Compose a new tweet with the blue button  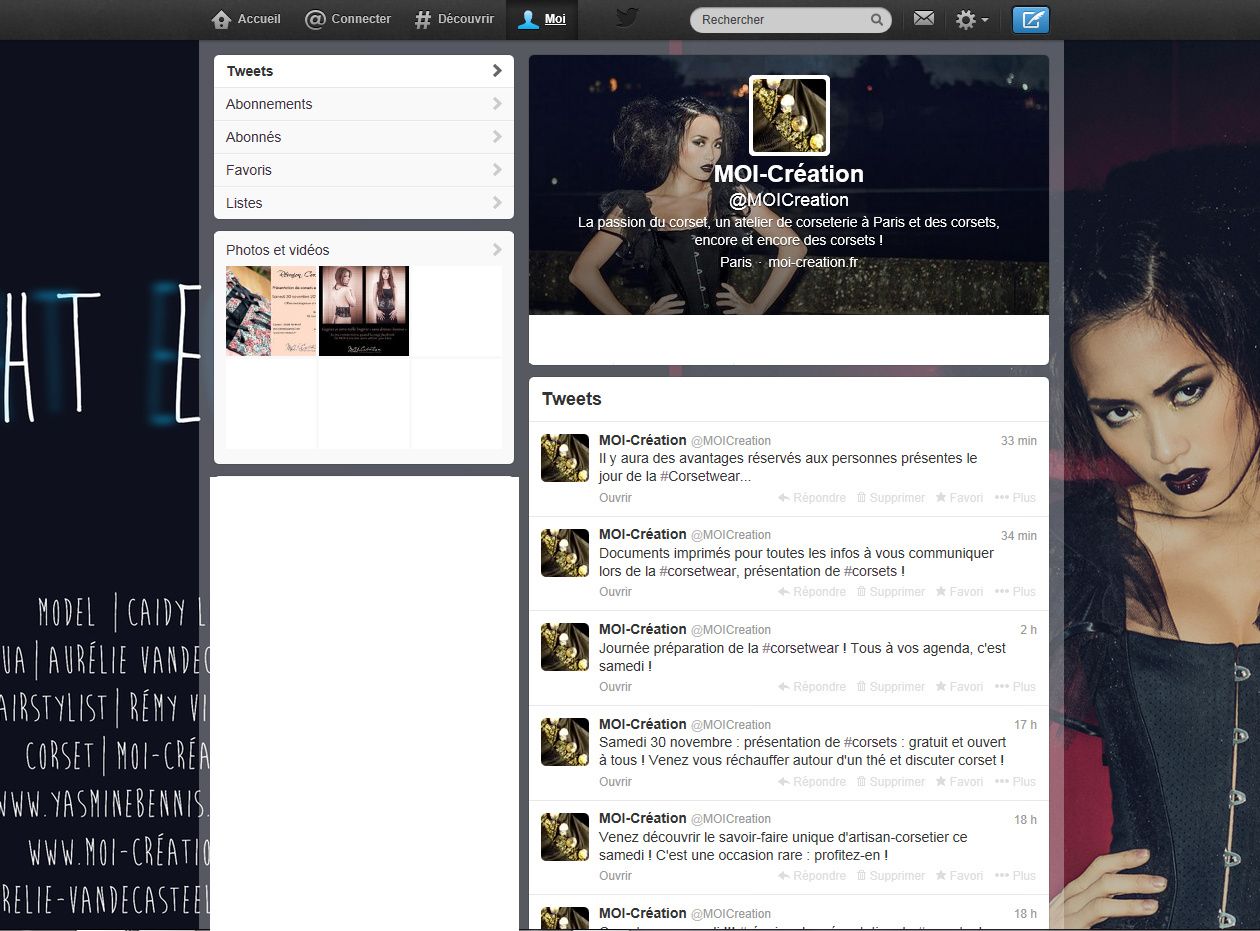(x=1031, y=20)
